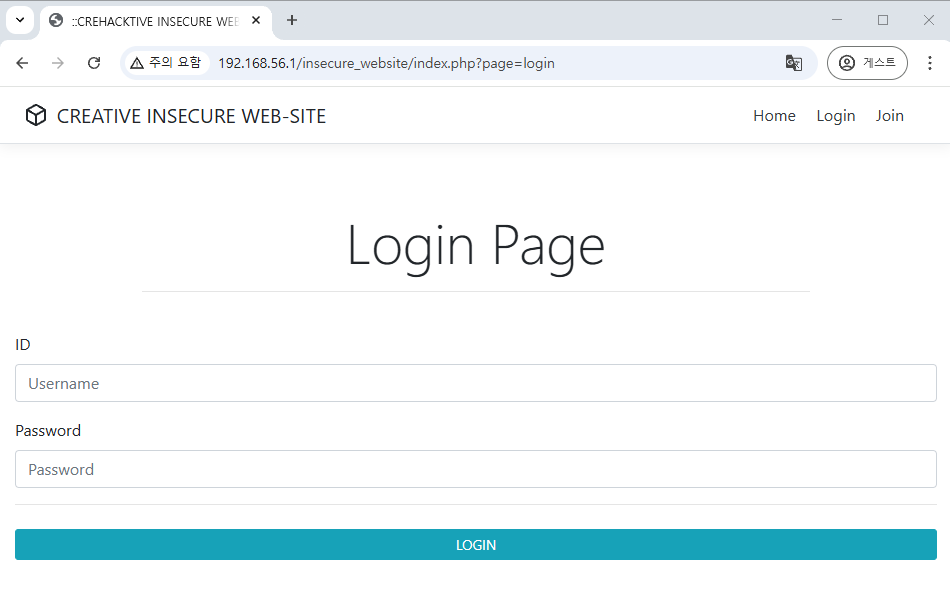
Task: Click the browser forward arrow
Action: click(58, 63)
